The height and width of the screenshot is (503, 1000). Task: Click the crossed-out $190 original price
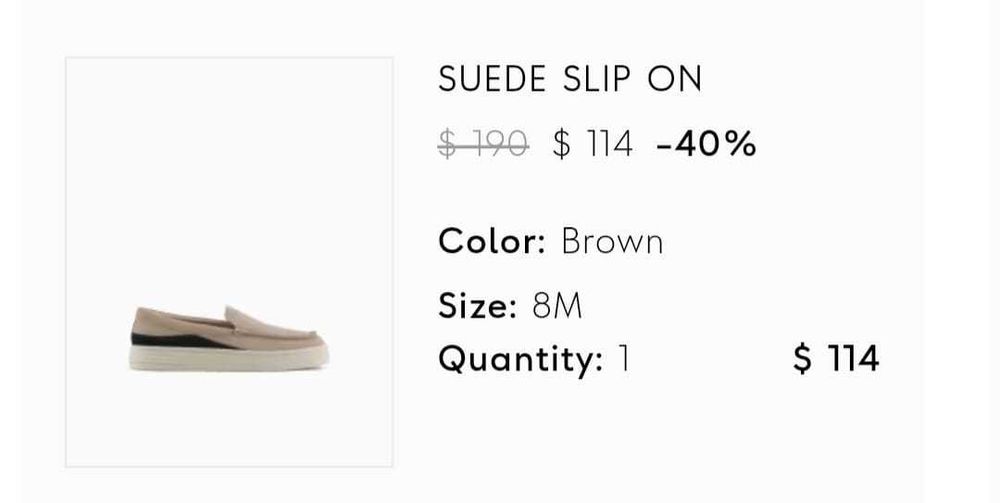tap(484, 145)
